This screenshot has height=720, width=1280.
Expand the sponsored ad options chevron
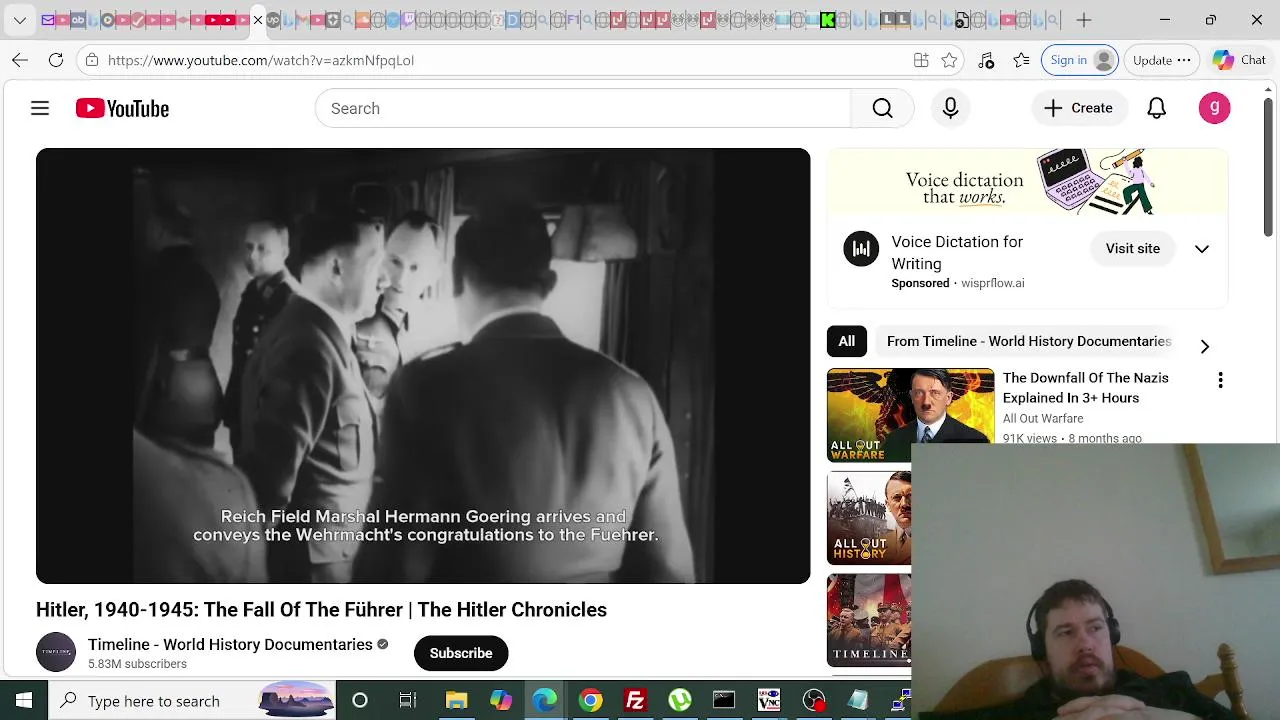click(x=1202, y=249)
